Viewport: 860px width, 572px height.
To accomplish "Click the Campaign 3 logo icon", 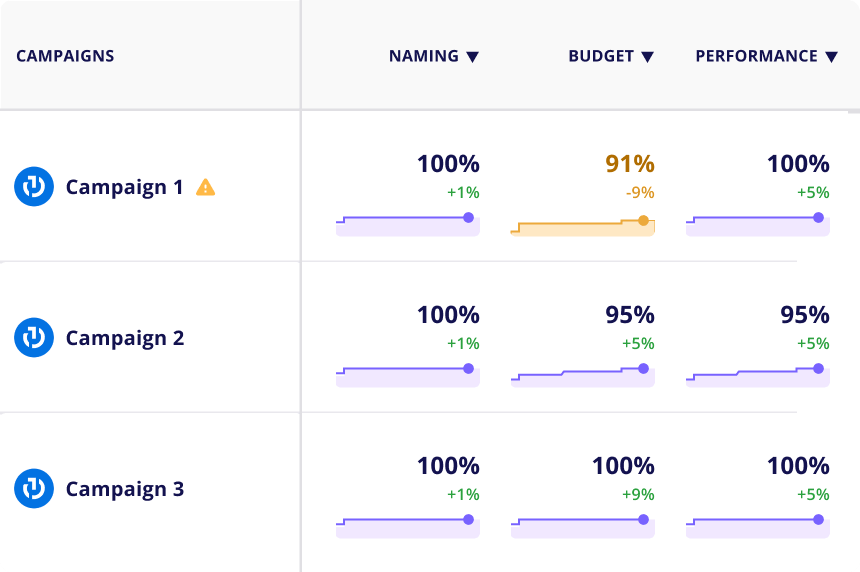I will (x=34, y=489).
